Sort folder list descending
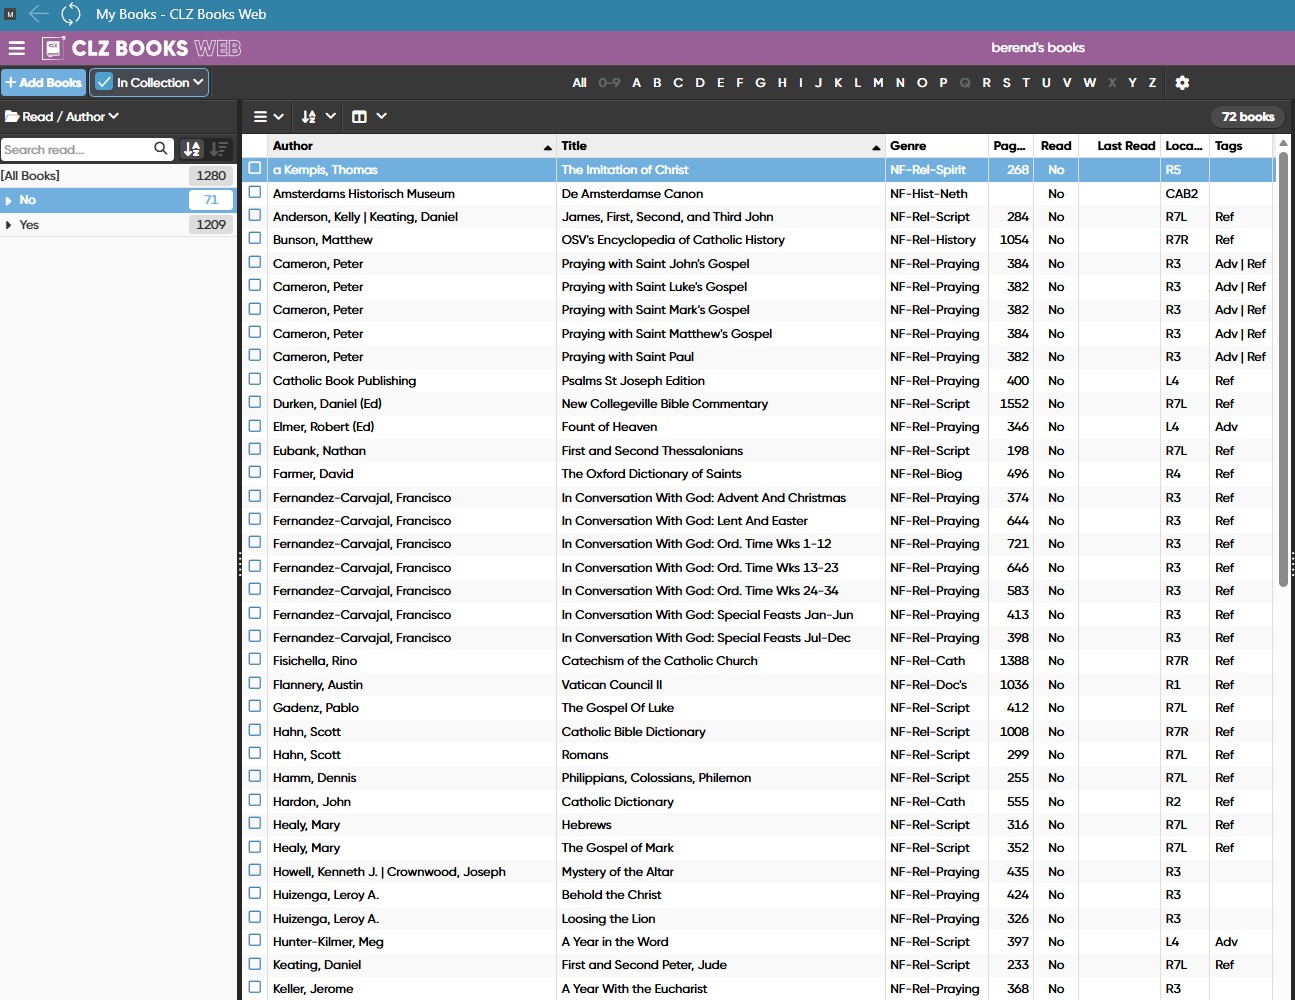This screenshot has width=1295, height=1000. click(x=219, y=149)
